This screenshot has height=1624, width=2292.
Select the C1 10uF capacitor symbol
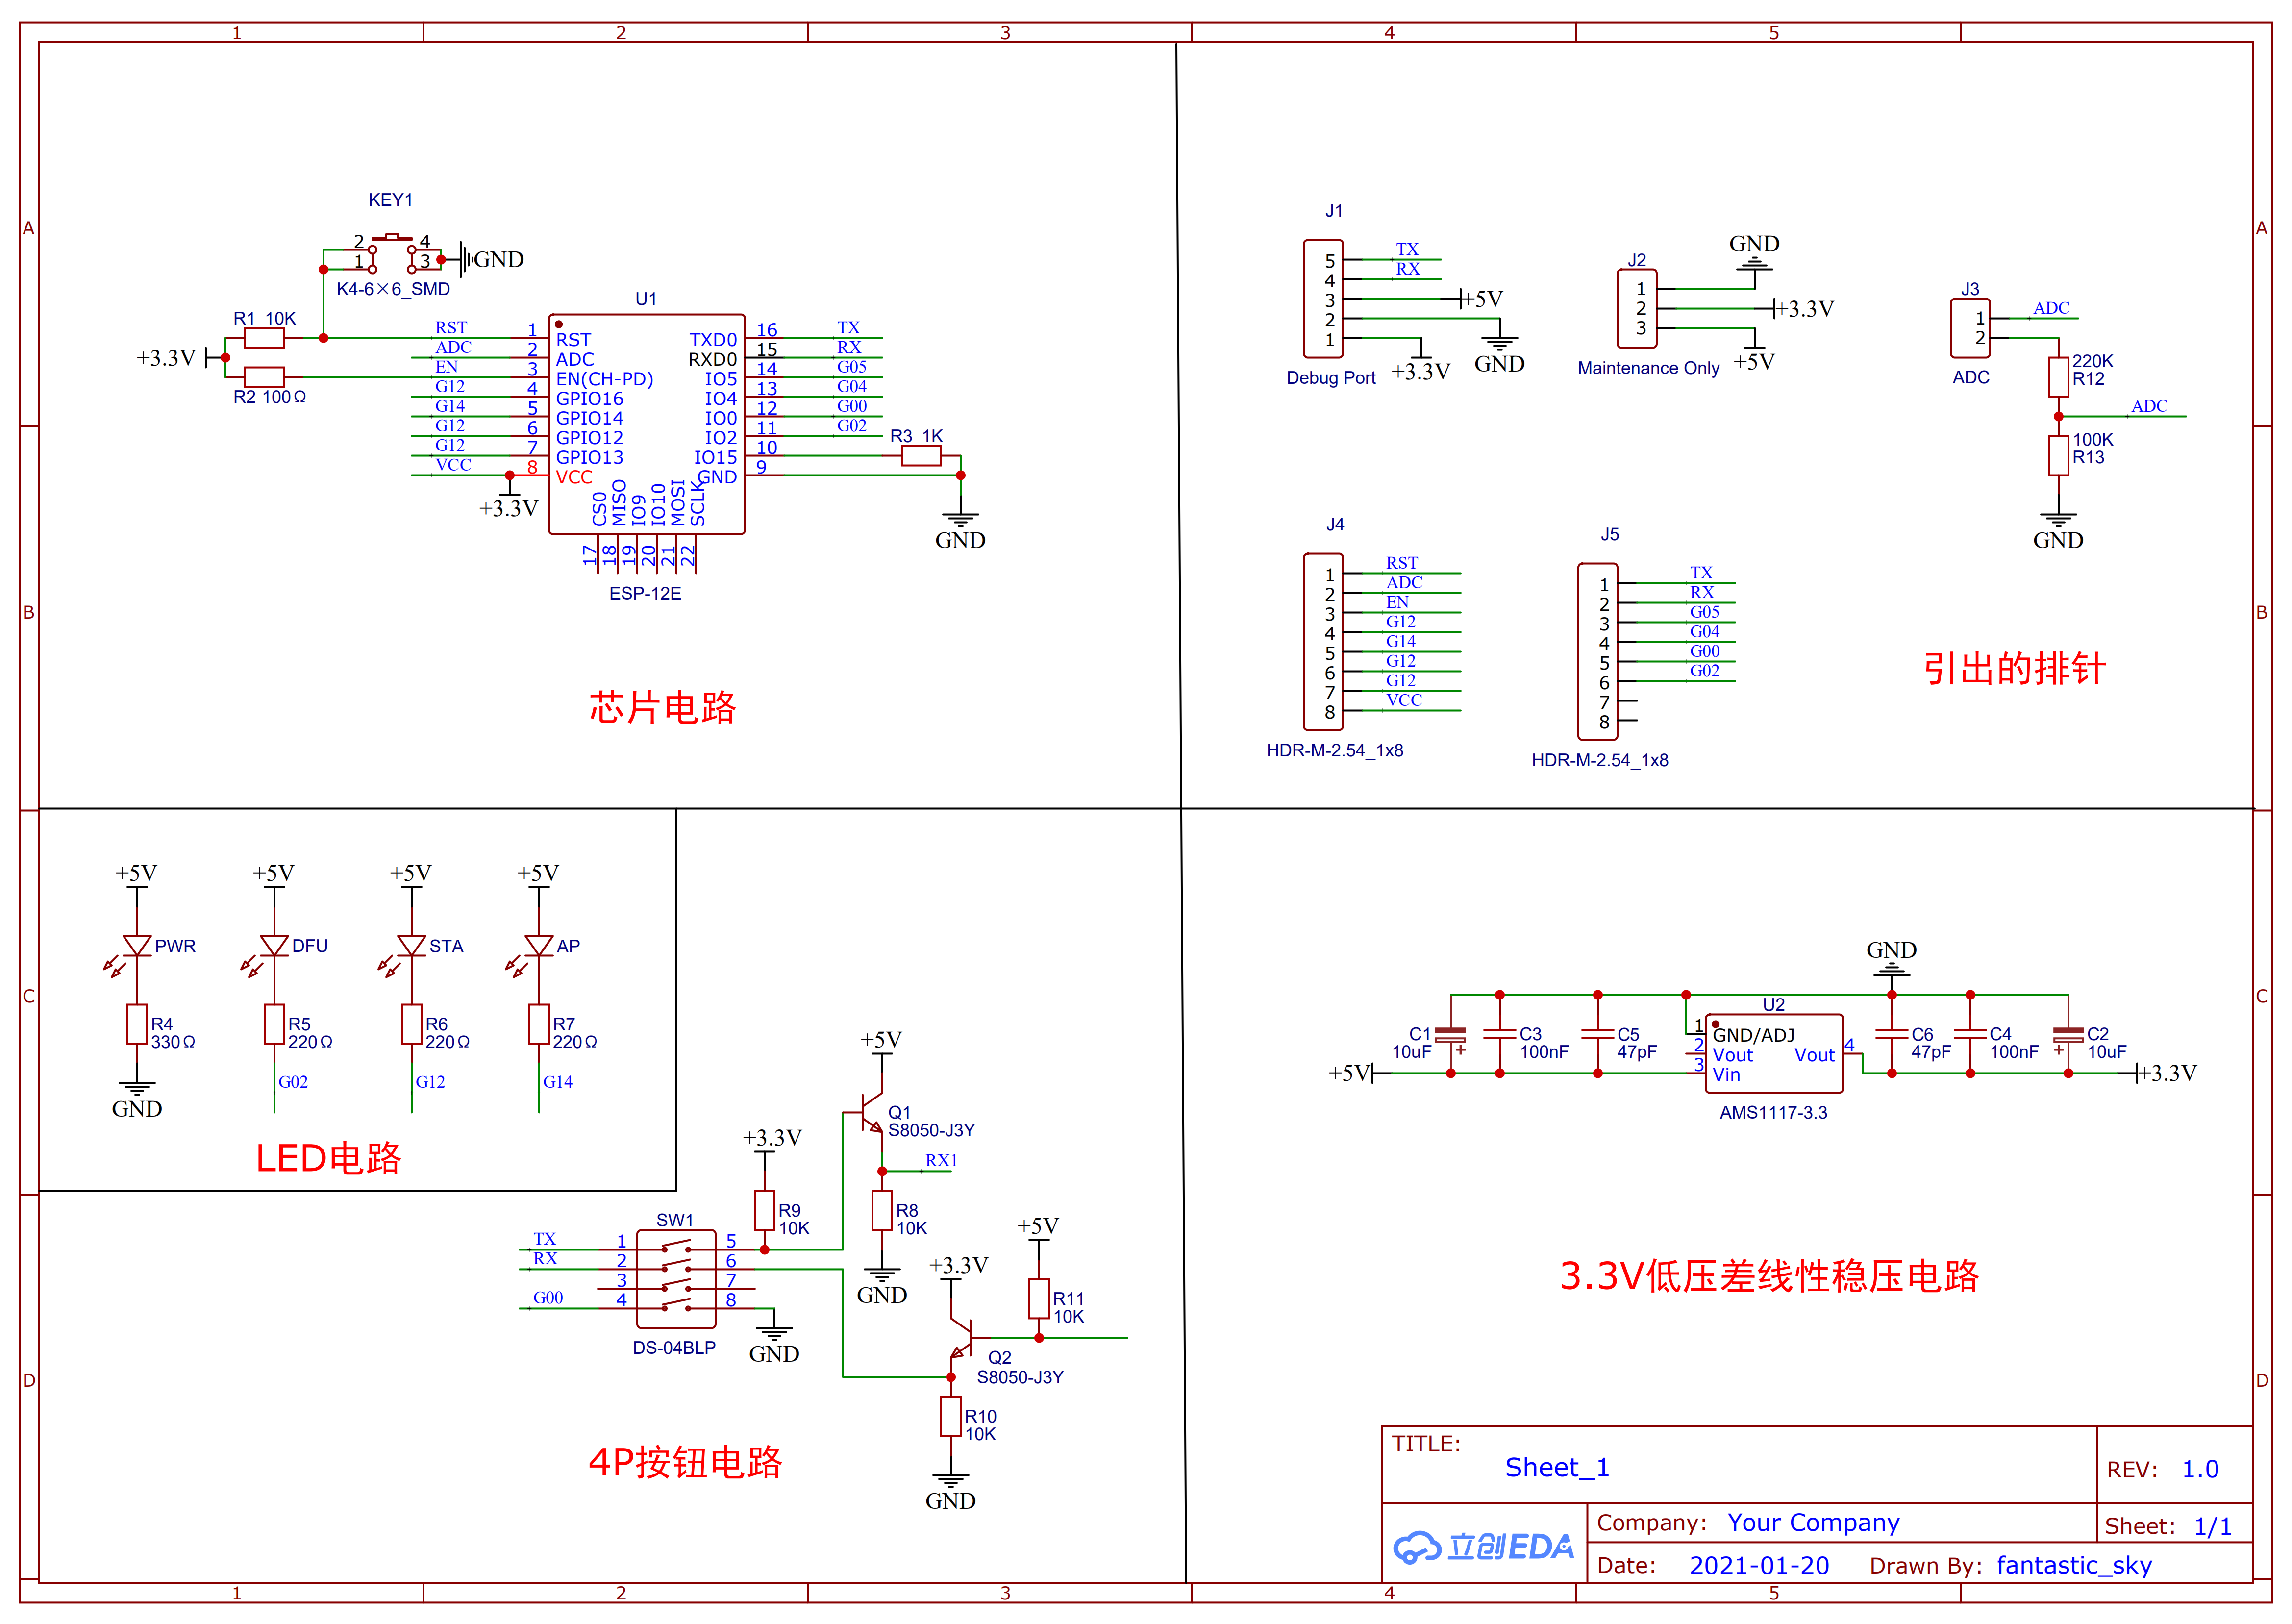1450,1034
